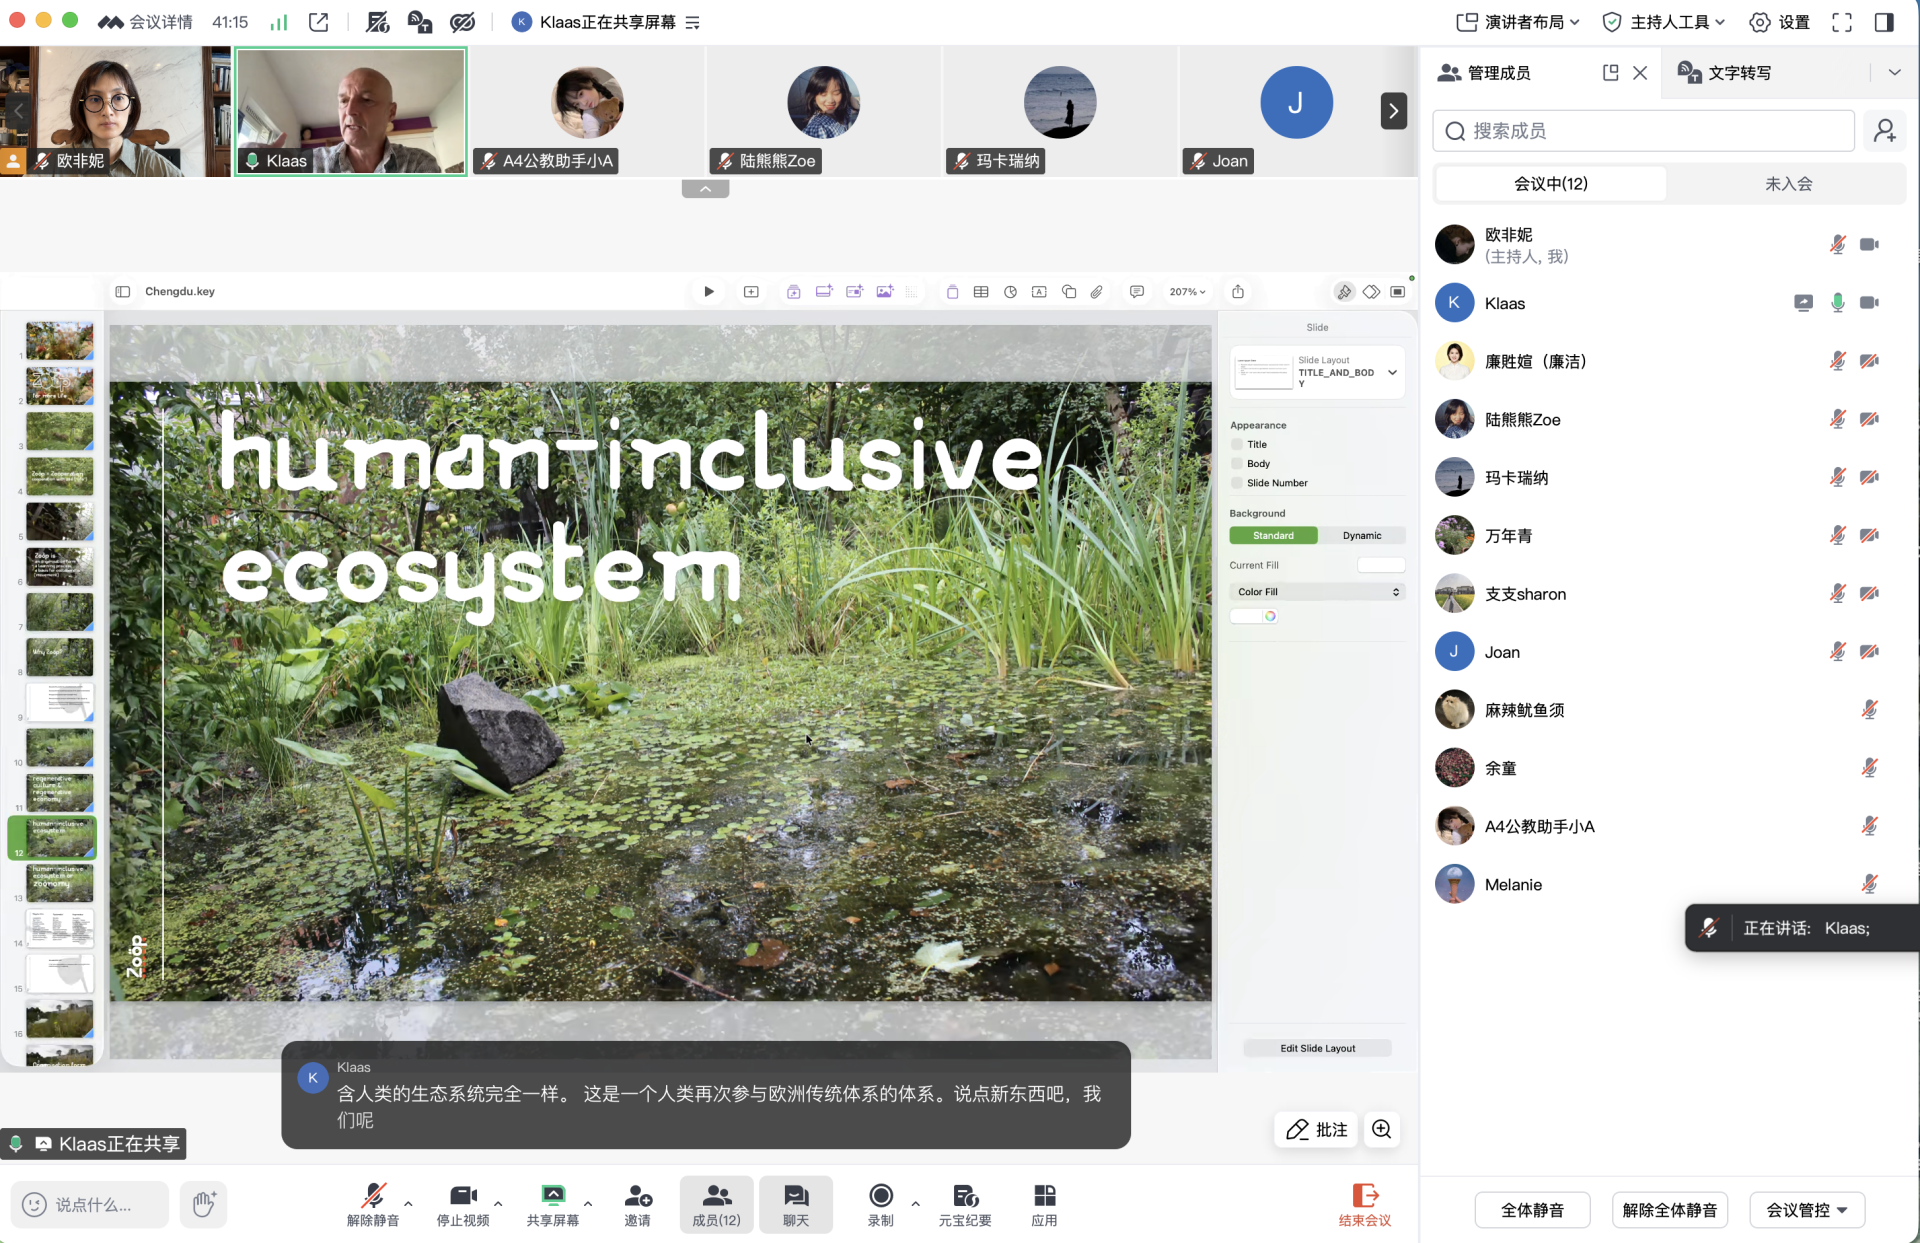
Task: Raise hand using the hand icon
Action: [204, 1204]
